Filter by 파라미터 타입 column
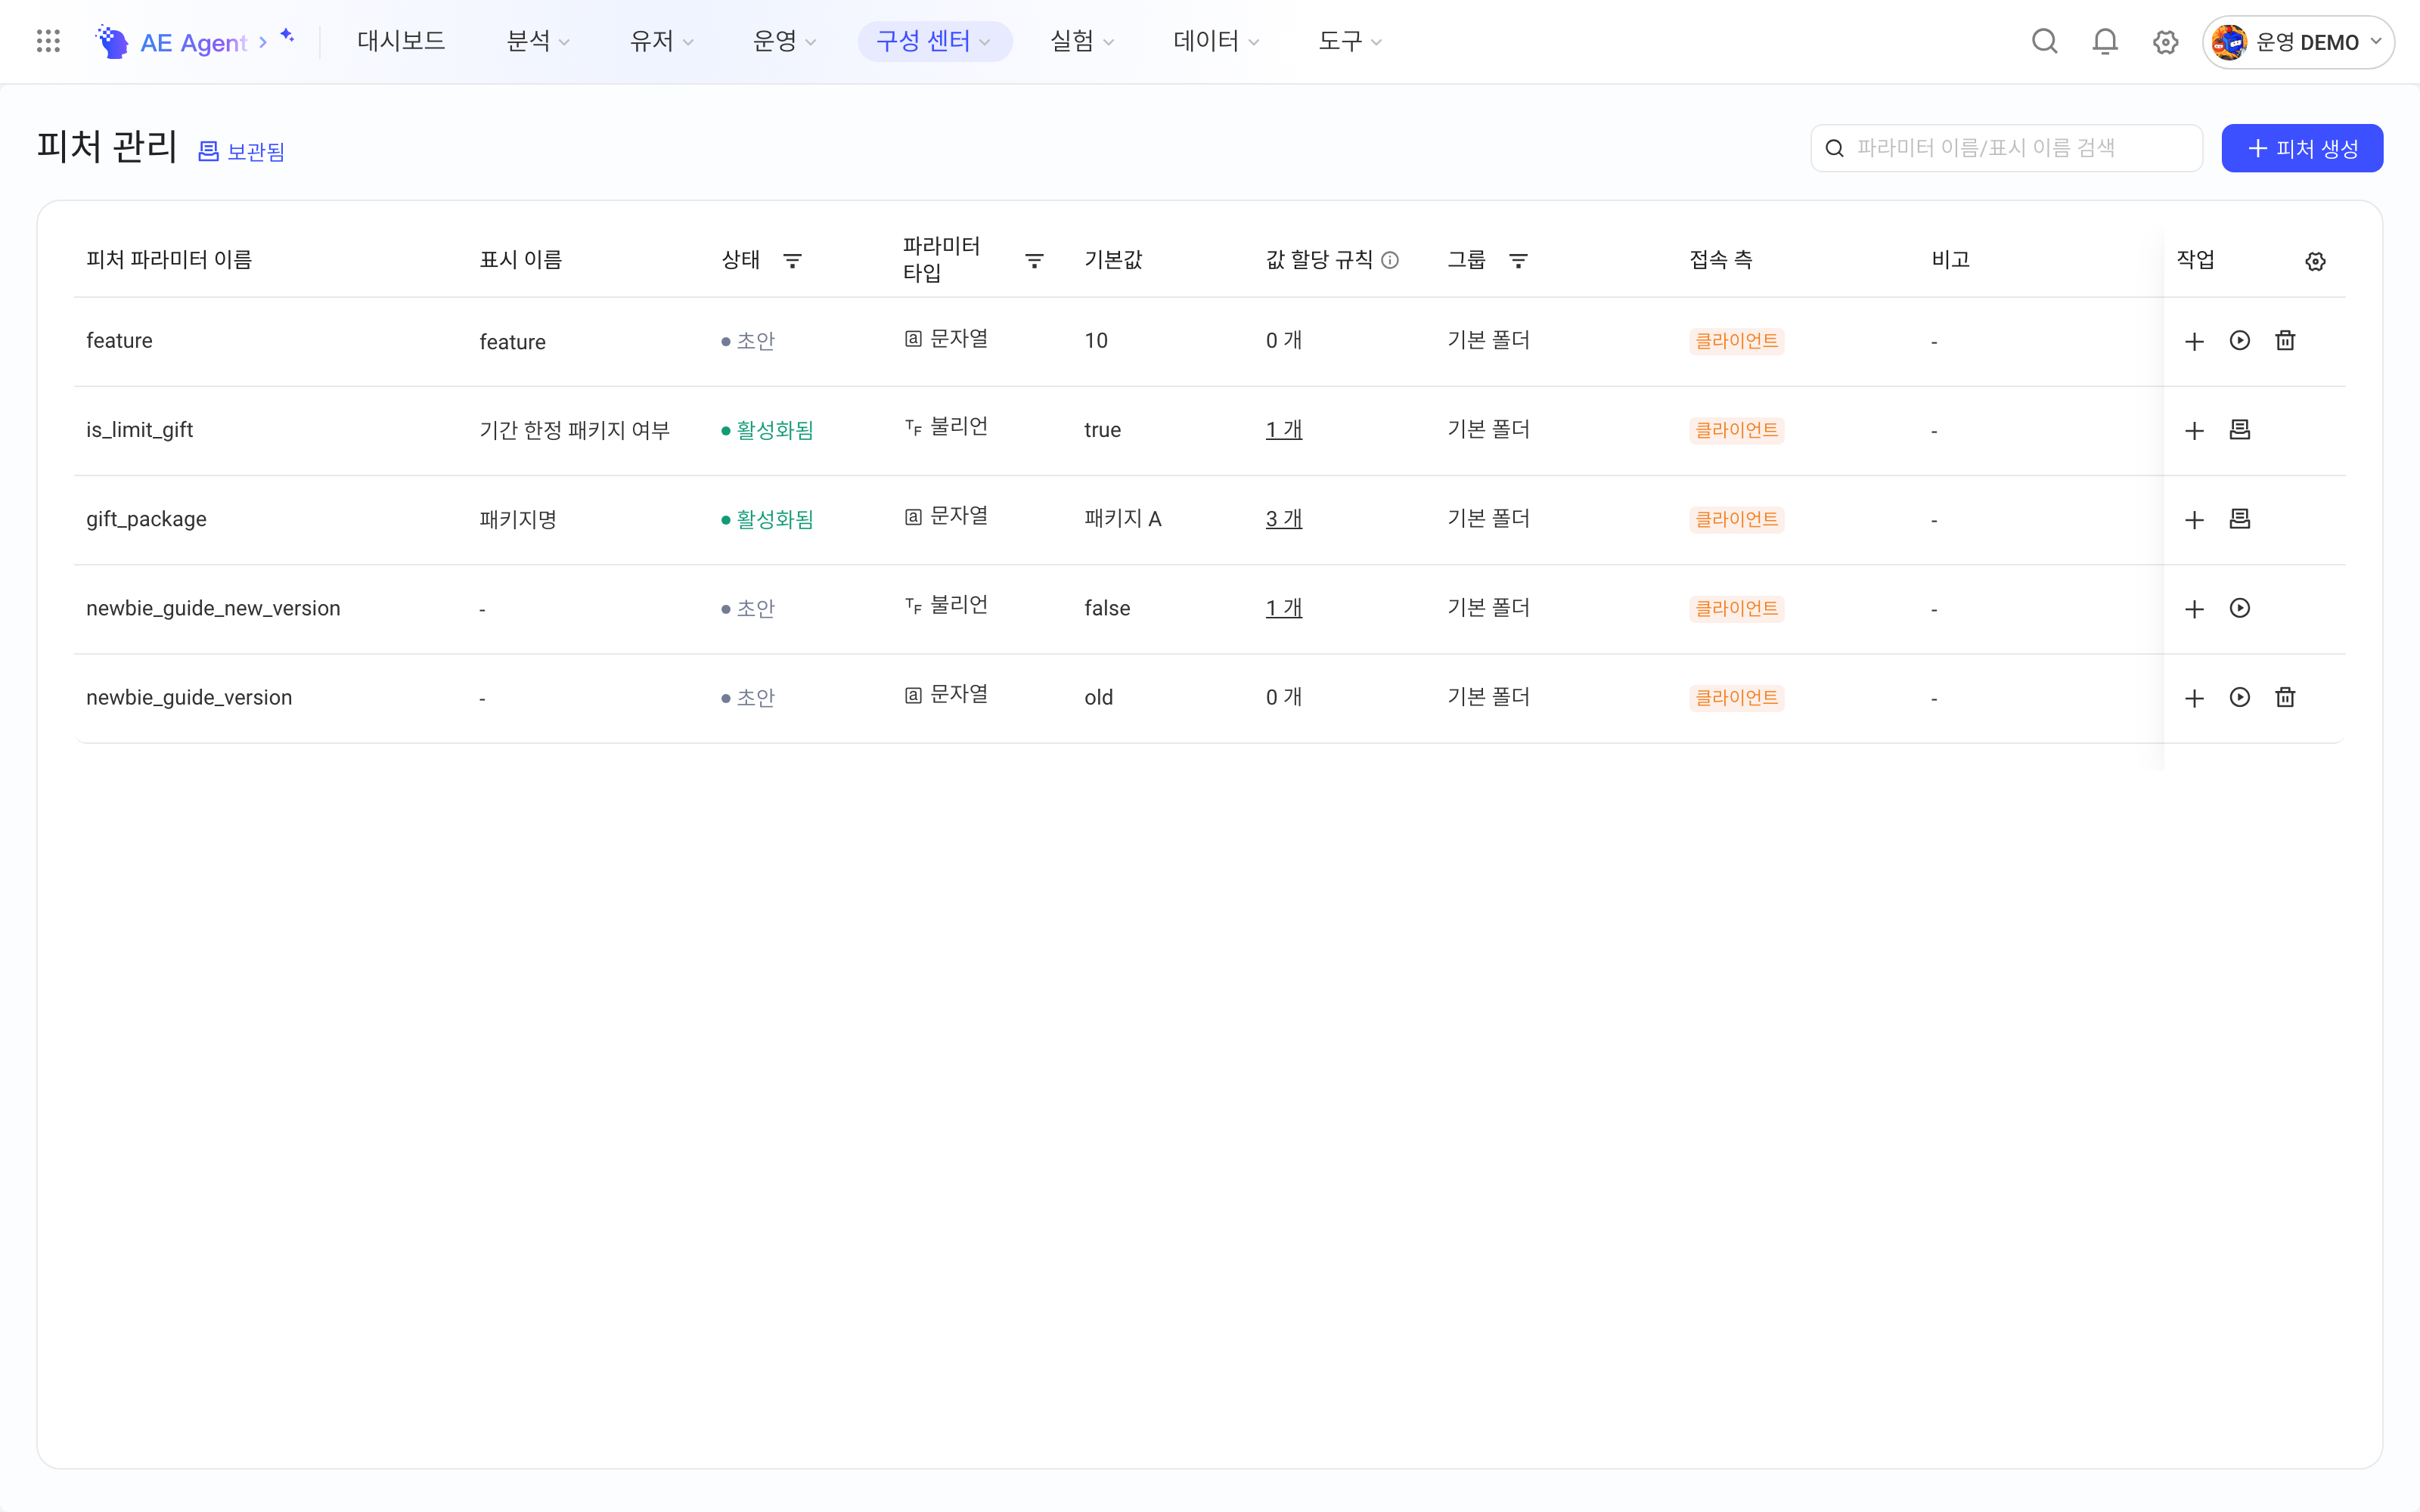 pos(1034,261)
